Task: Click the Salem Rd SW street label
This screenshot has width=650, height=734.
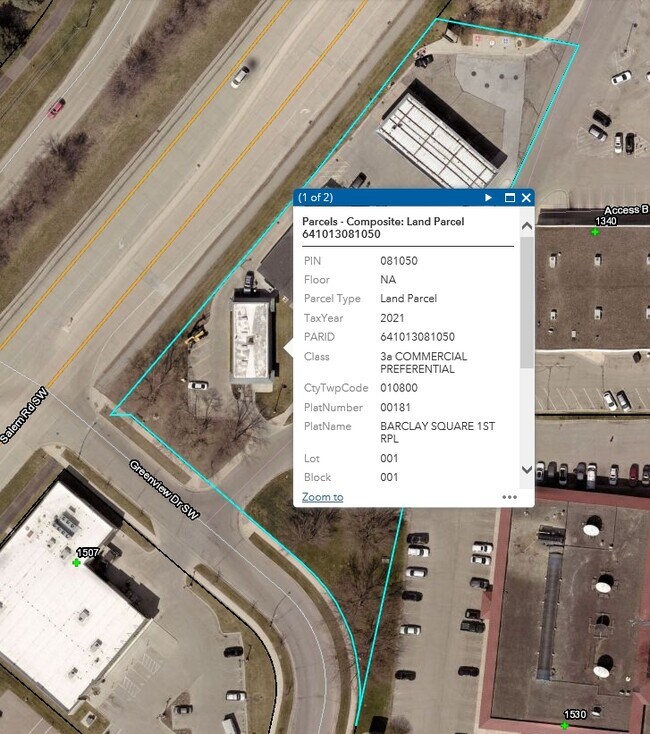Action: point(24,417)
